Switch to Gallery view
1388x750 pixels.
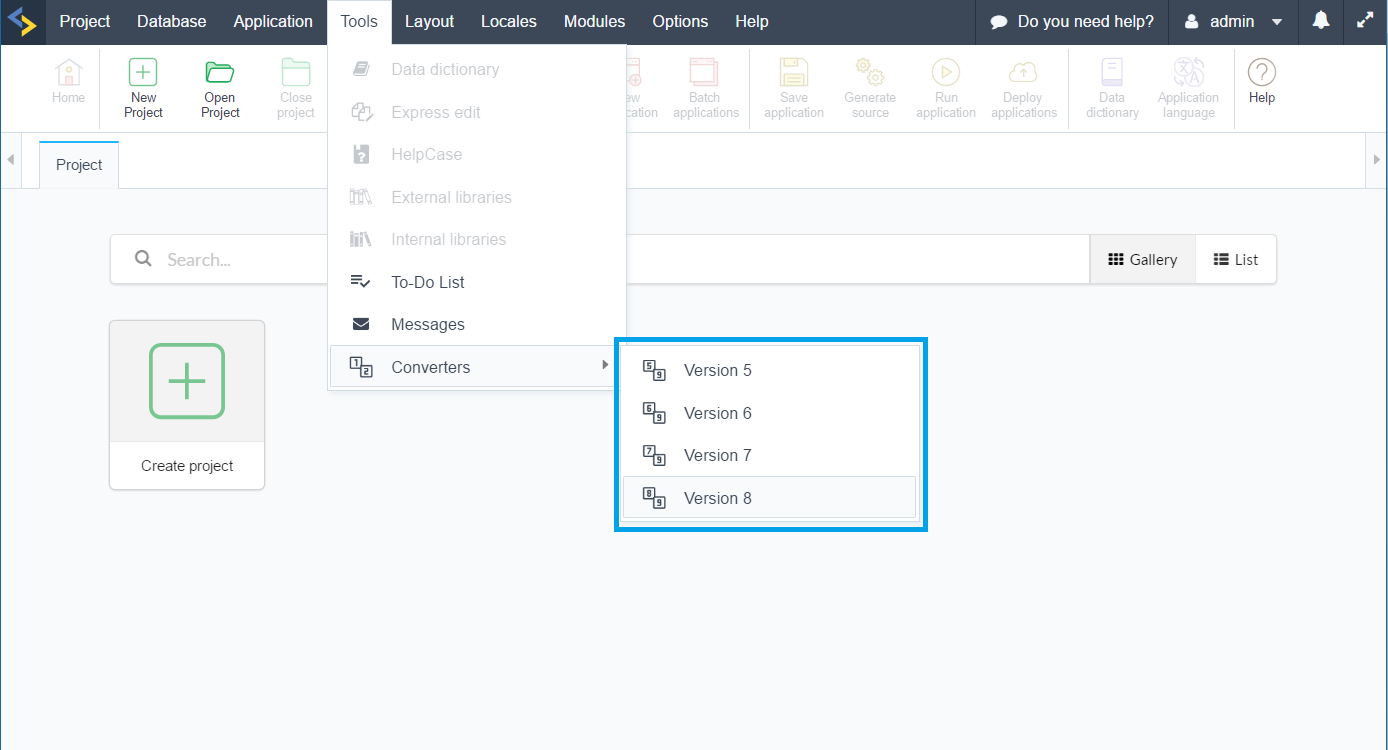pyautogui.click(x=1142, y=260)
